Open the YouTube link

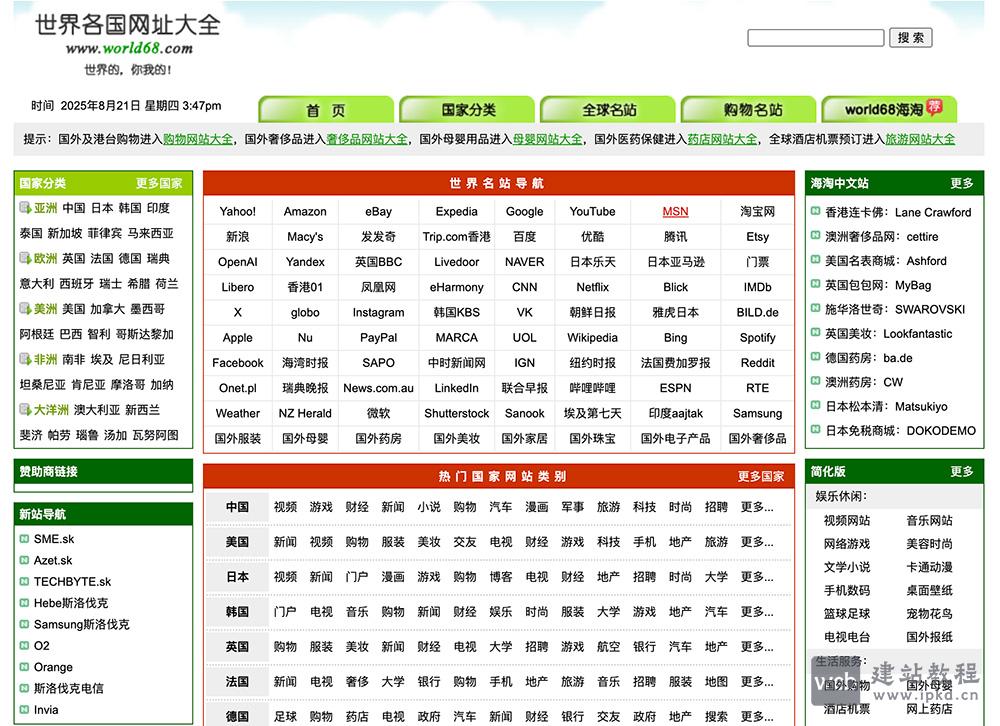point(592,211)
